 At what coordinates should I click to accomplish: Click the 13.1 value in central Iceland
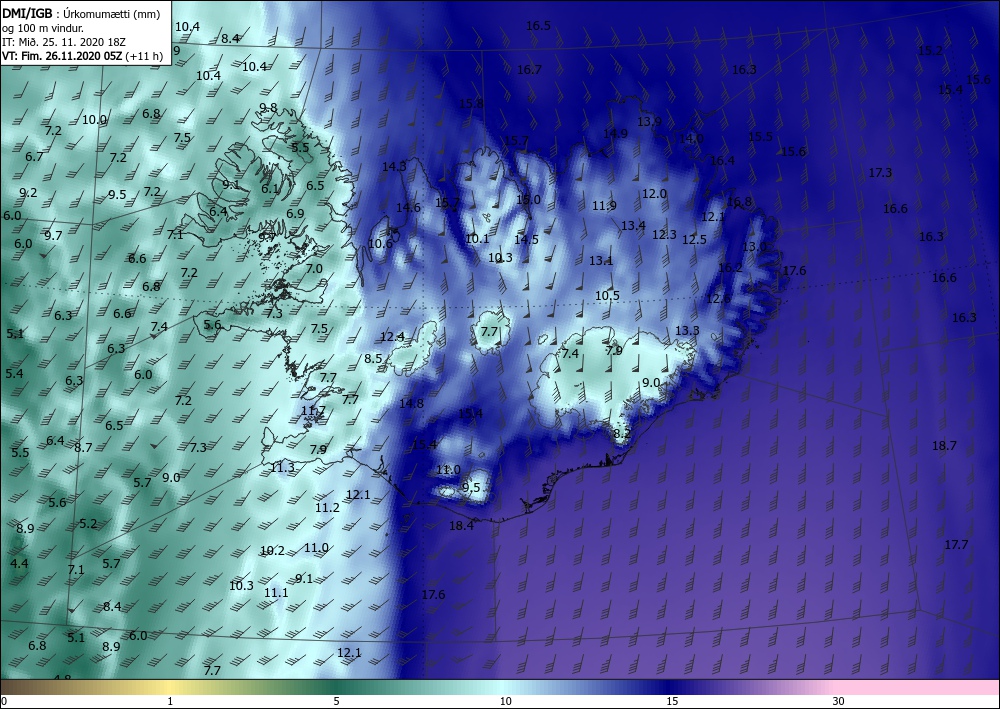[601, 261]
